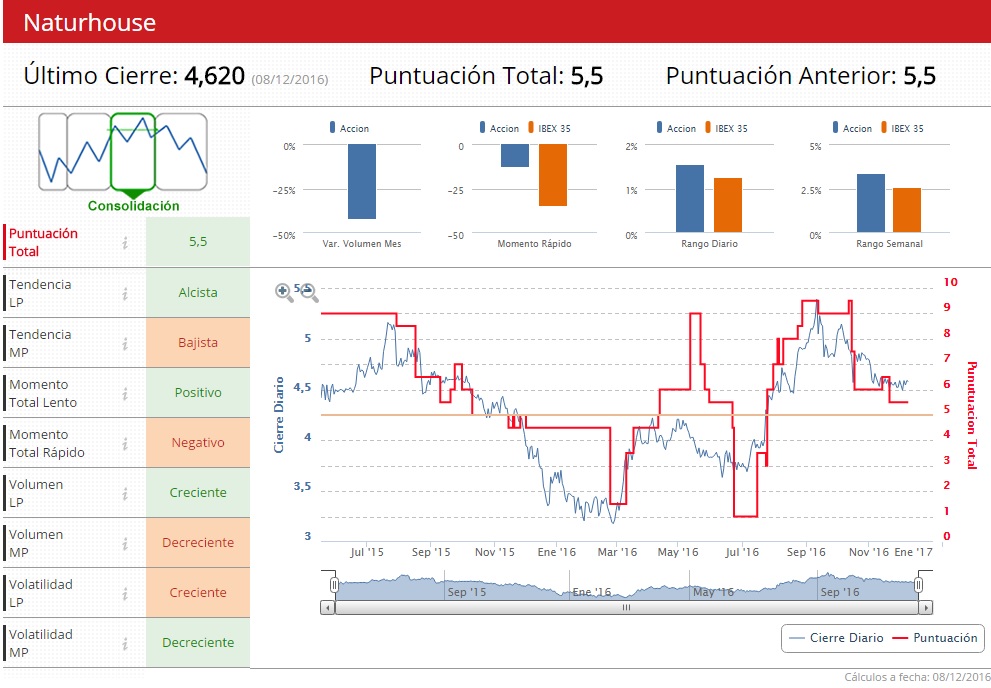Open info icon for Volatilidad MP
The width and height of the screenshot is (991, 688).
pyautogui.click(x=125, y=643)
